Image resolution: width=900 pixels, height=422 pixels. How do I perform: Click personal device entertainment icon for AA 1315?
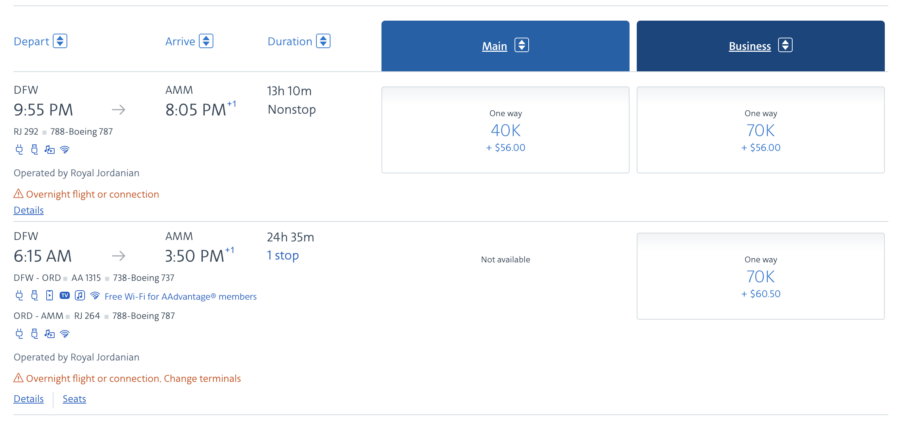(x=49, y=296)
